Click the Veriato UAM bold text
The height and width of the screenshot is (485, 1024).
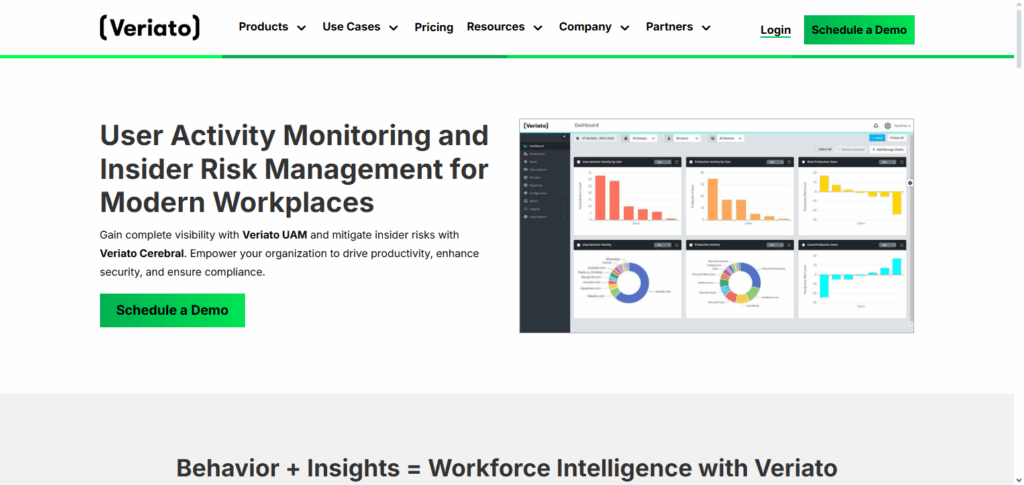point(274,234)
